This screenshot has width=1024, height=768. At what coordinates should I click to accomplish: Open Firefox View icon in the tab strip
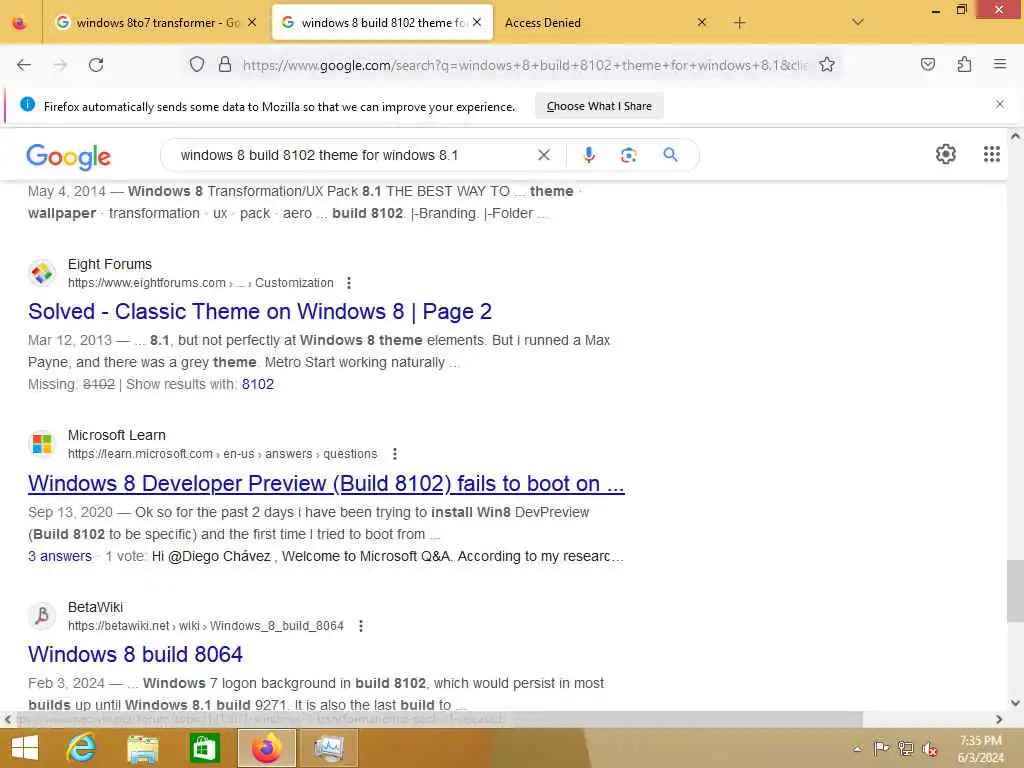tap(20, 23)
